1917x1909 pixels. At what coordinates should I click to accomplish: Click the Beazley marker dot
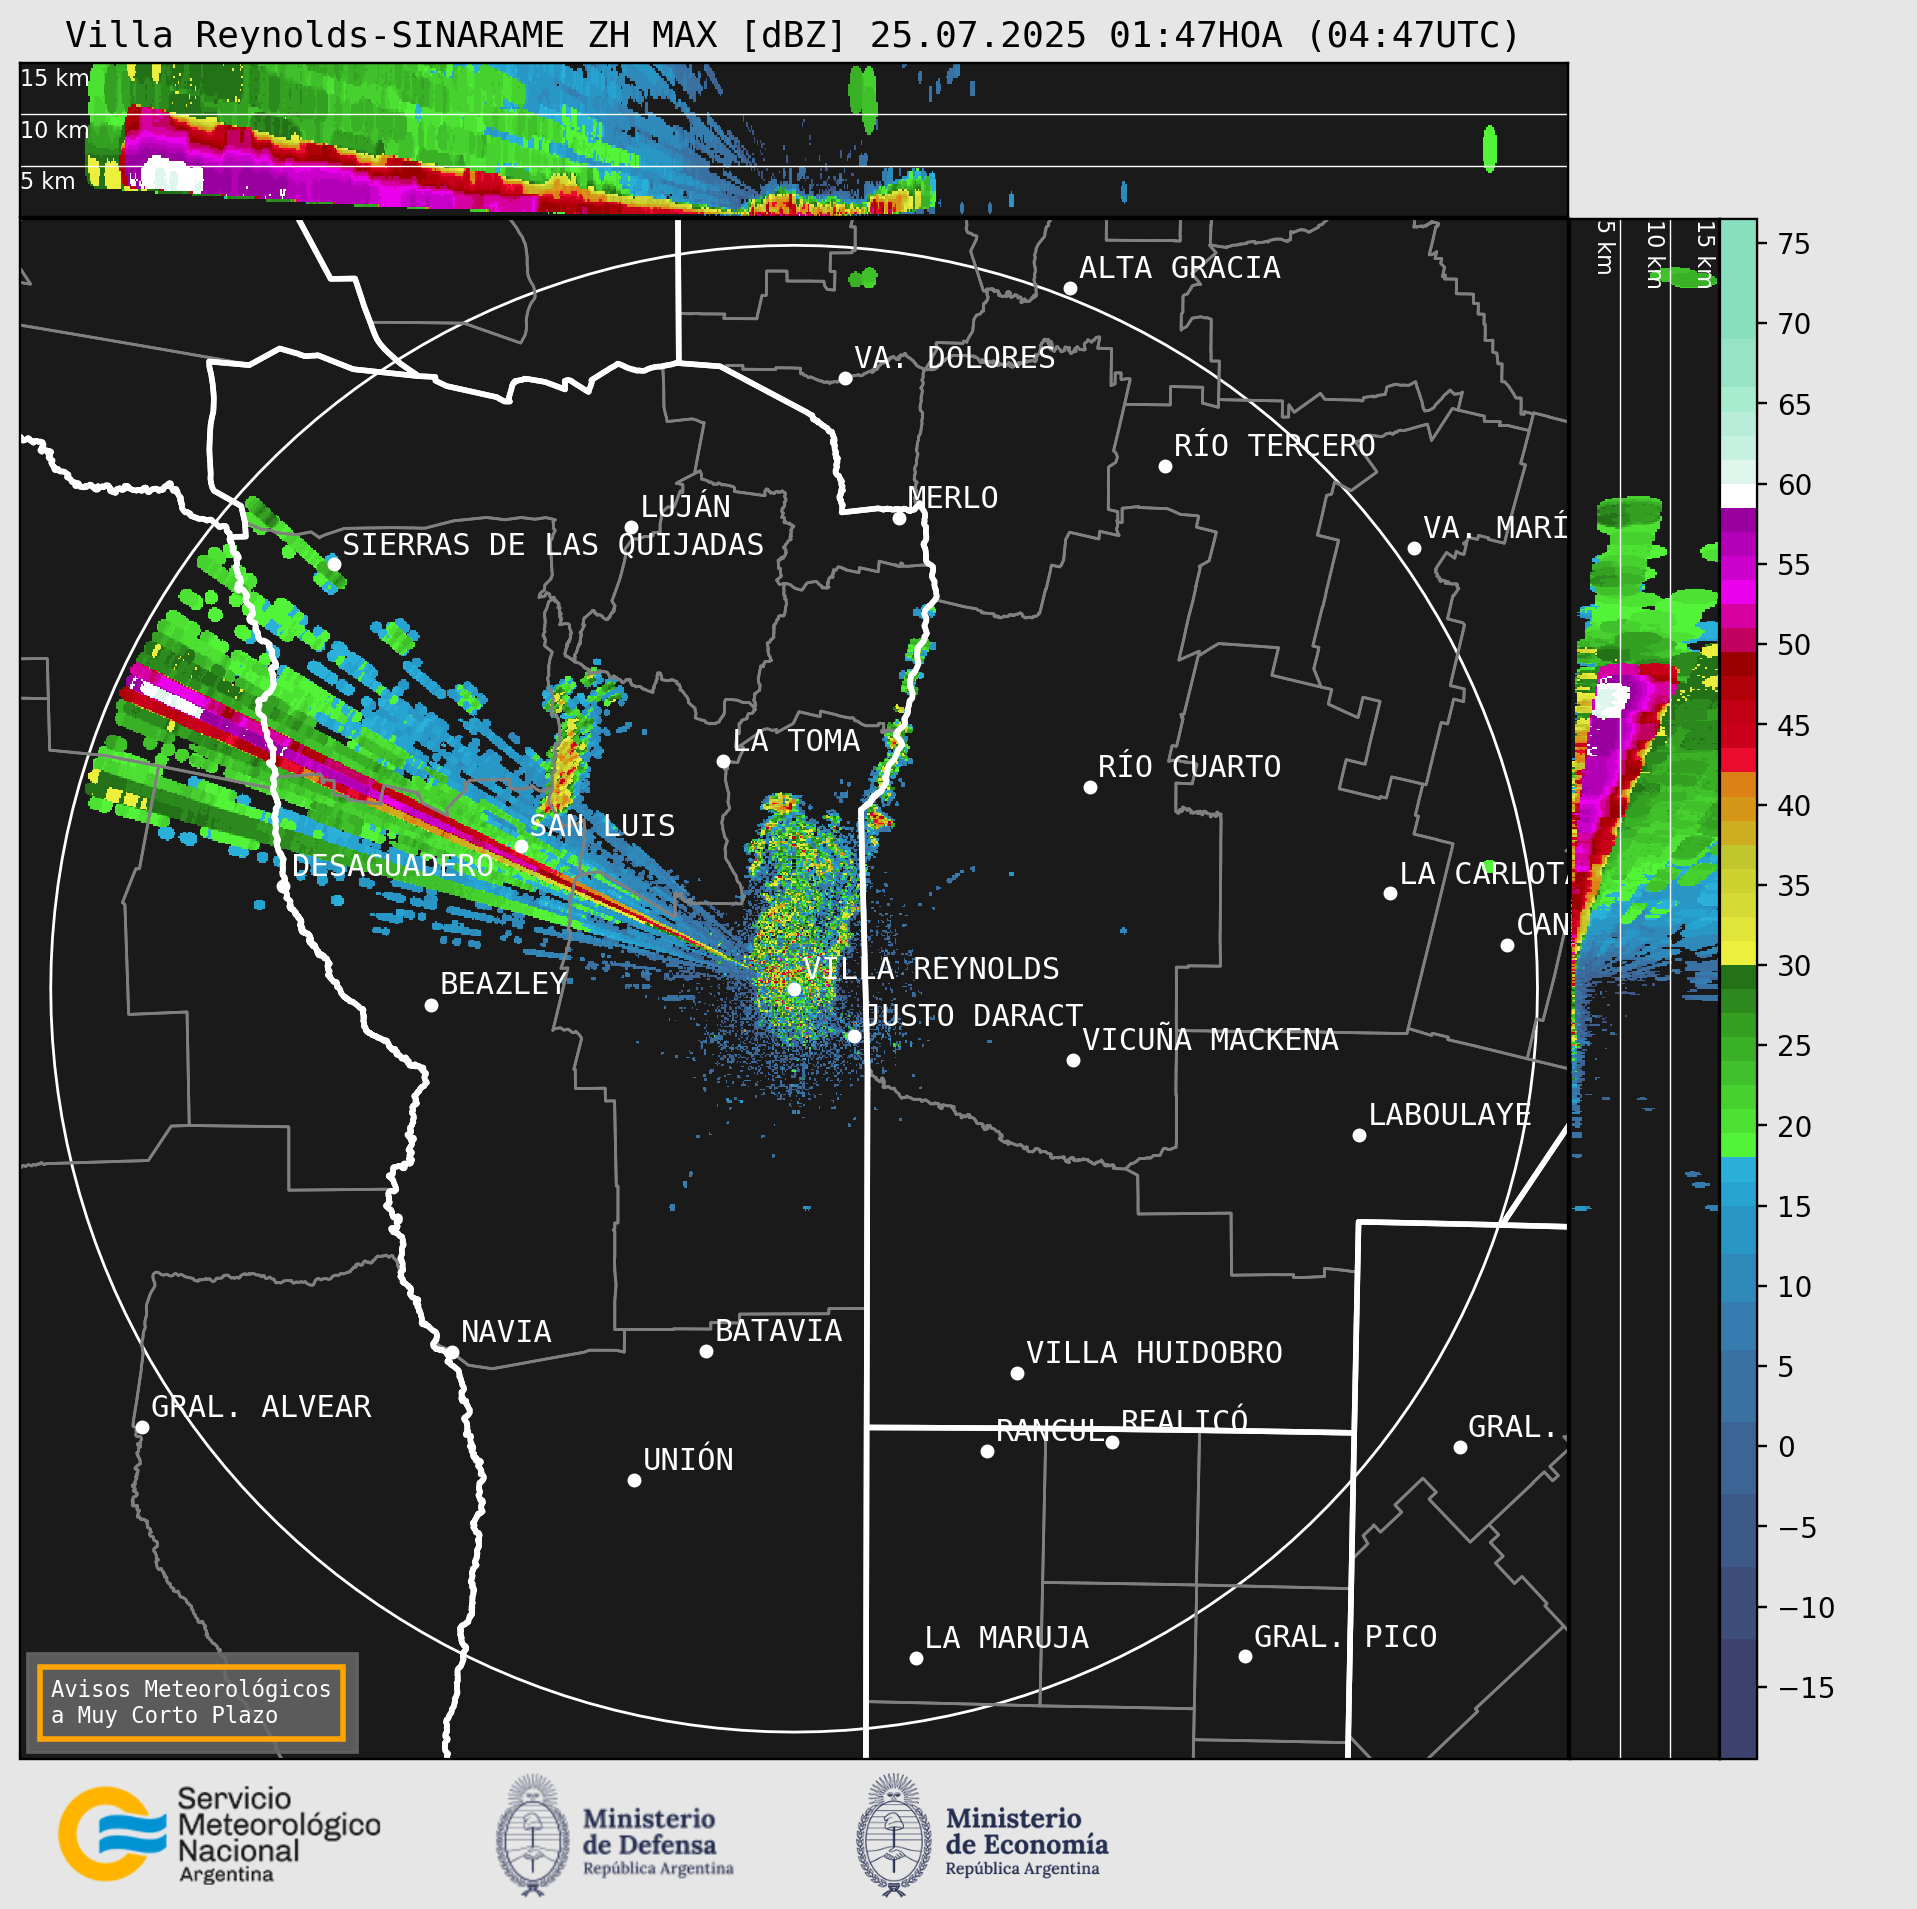(x=431, y=1005)
